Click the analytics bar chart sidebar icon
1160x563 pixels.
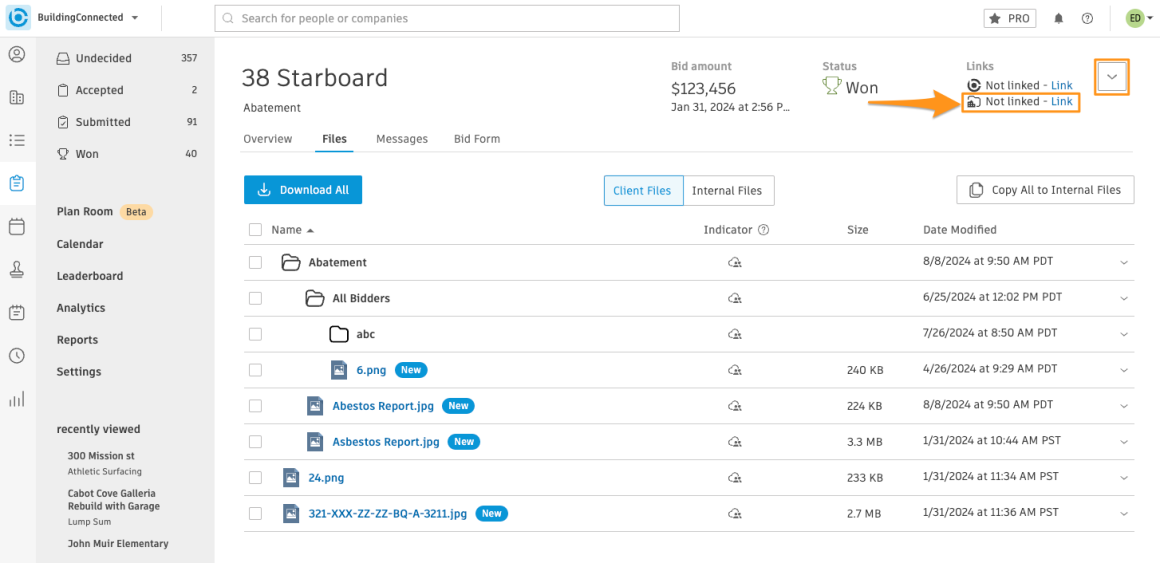[x=16, y=399]
